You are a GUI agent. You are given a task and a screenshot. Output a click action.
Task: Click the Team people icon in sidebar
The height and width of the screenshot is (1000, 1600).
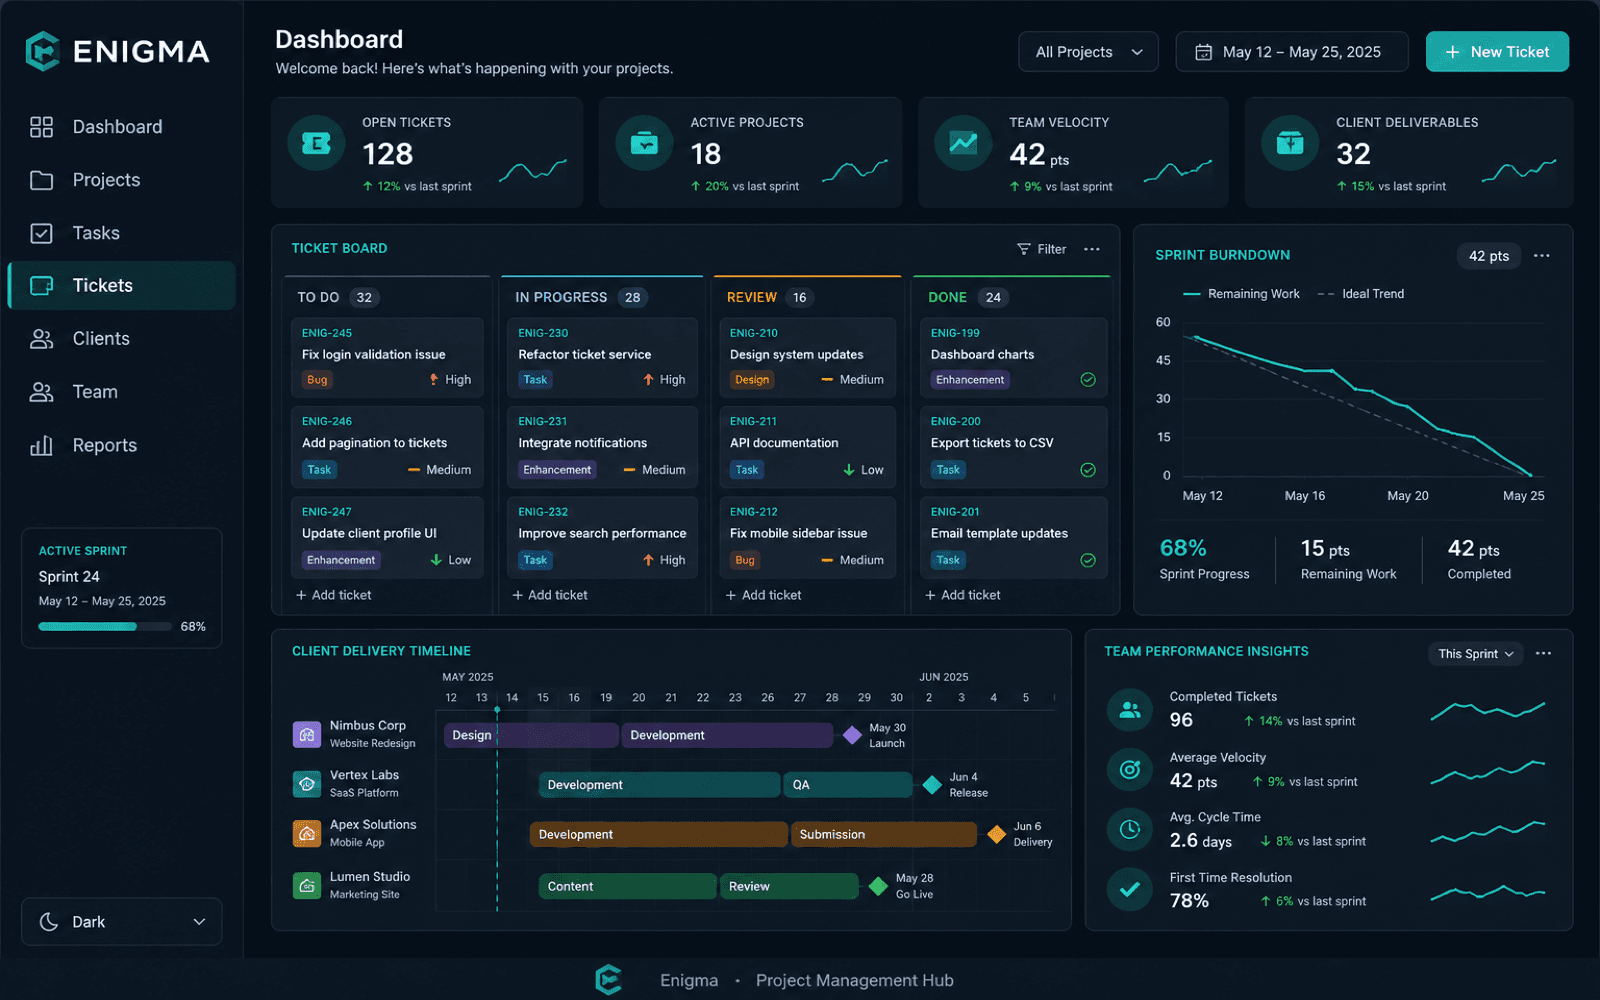[41, 392]
